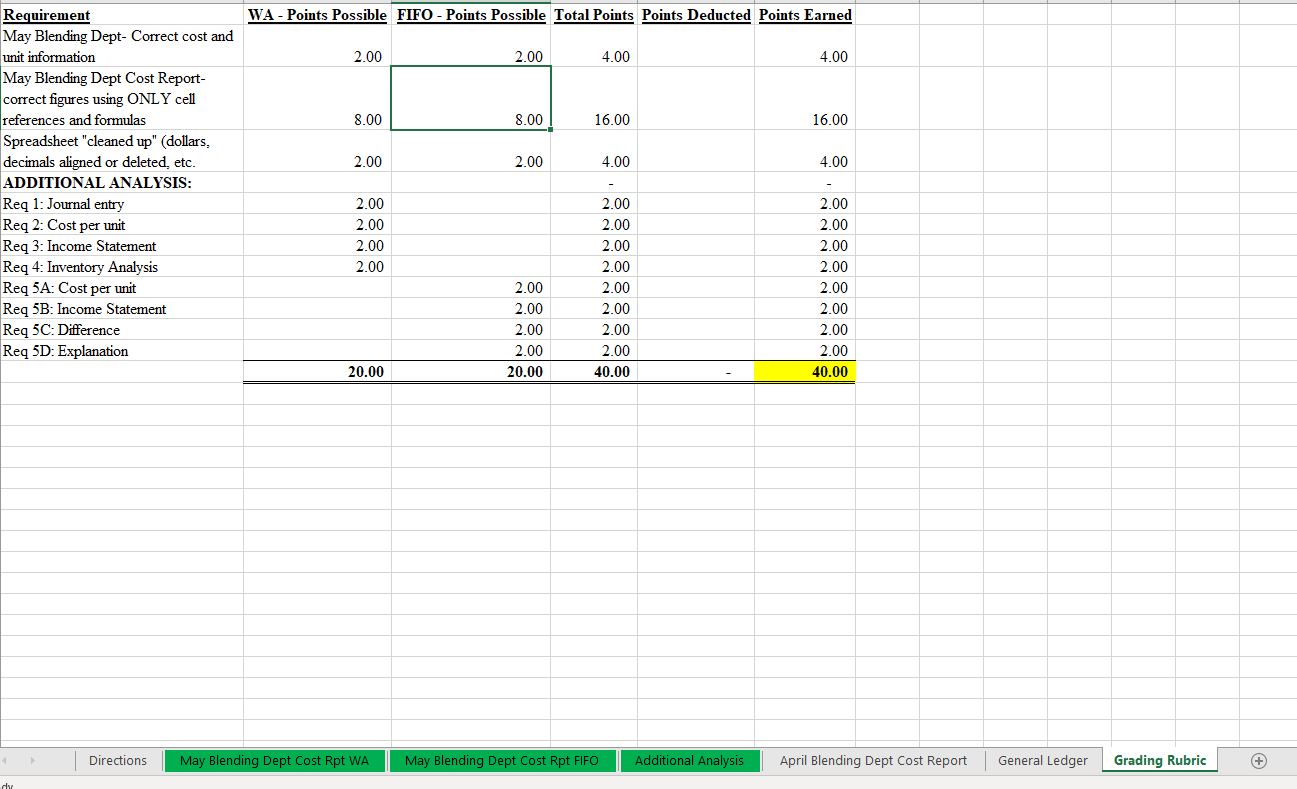Select the Points Deducted header cell
Image resolution: width=1297 pixels, height=789 pixels.
[x=696, y=15]
